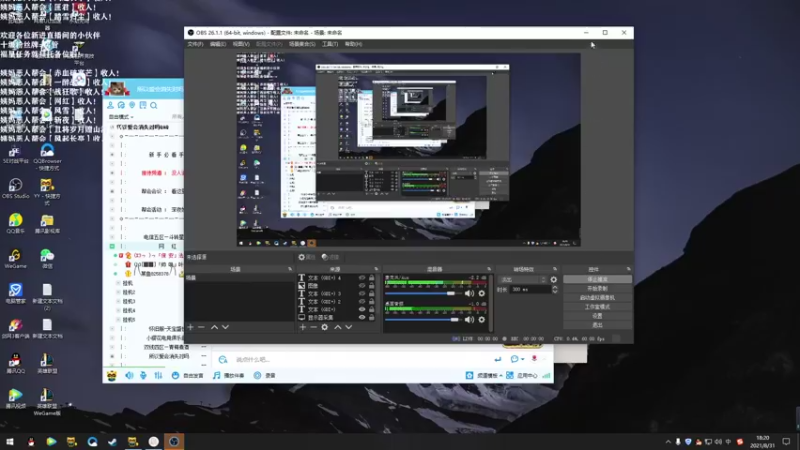
Task: Toggle visibility of the text (GDI+) 2 source
Action: point(362,302)
